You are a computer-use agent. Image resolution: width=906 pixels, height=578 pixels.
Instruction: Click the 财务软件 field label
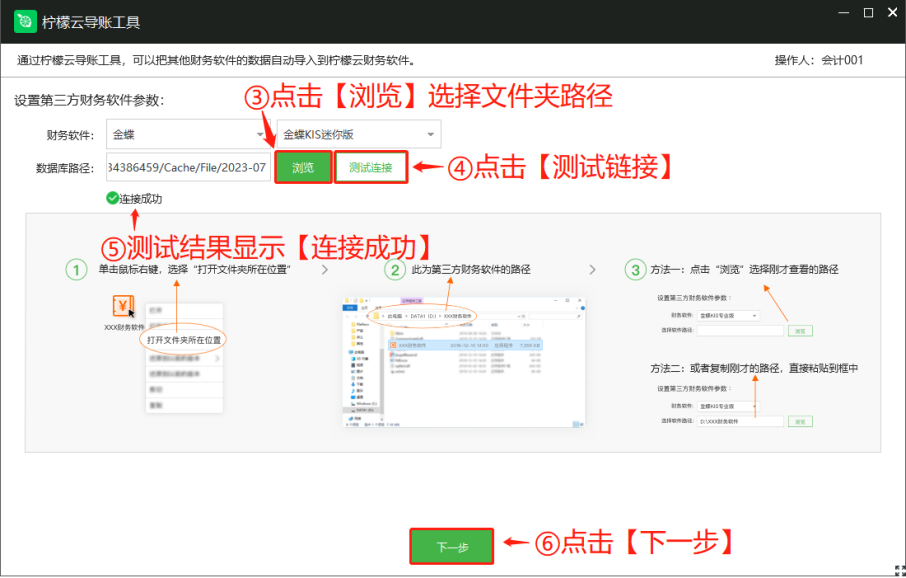(x=70, y=135)
